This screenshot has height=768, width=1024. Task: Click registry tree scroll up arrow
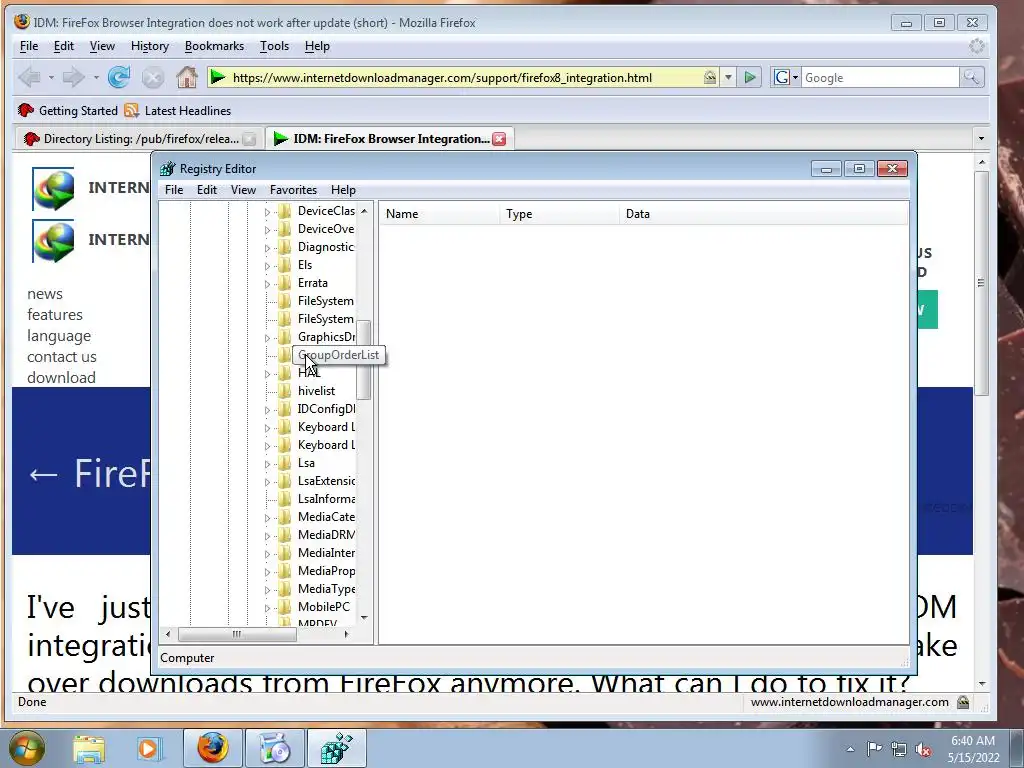(364, 210)
